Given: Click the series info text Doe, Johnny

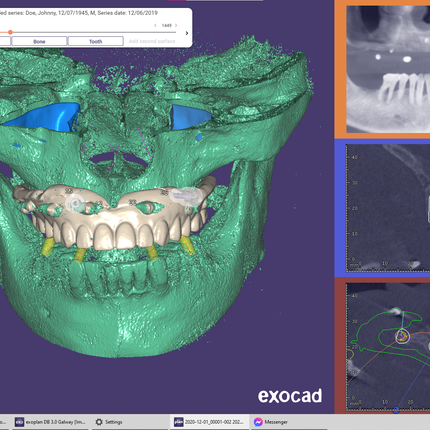Looking at the screenshot, I should (79, 13).
